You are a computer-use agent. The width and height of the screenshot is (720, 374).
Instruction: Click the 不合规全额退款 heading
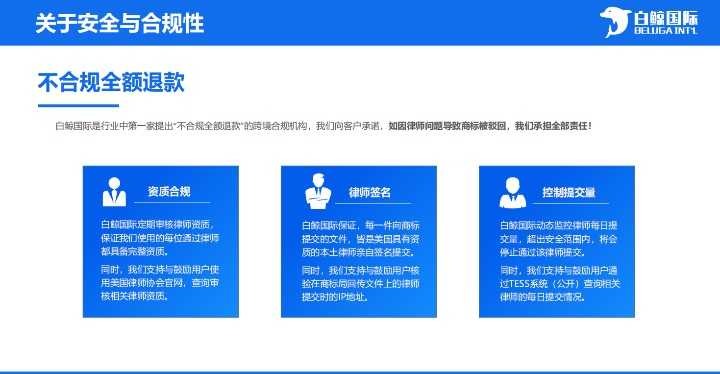click(111, 83)
